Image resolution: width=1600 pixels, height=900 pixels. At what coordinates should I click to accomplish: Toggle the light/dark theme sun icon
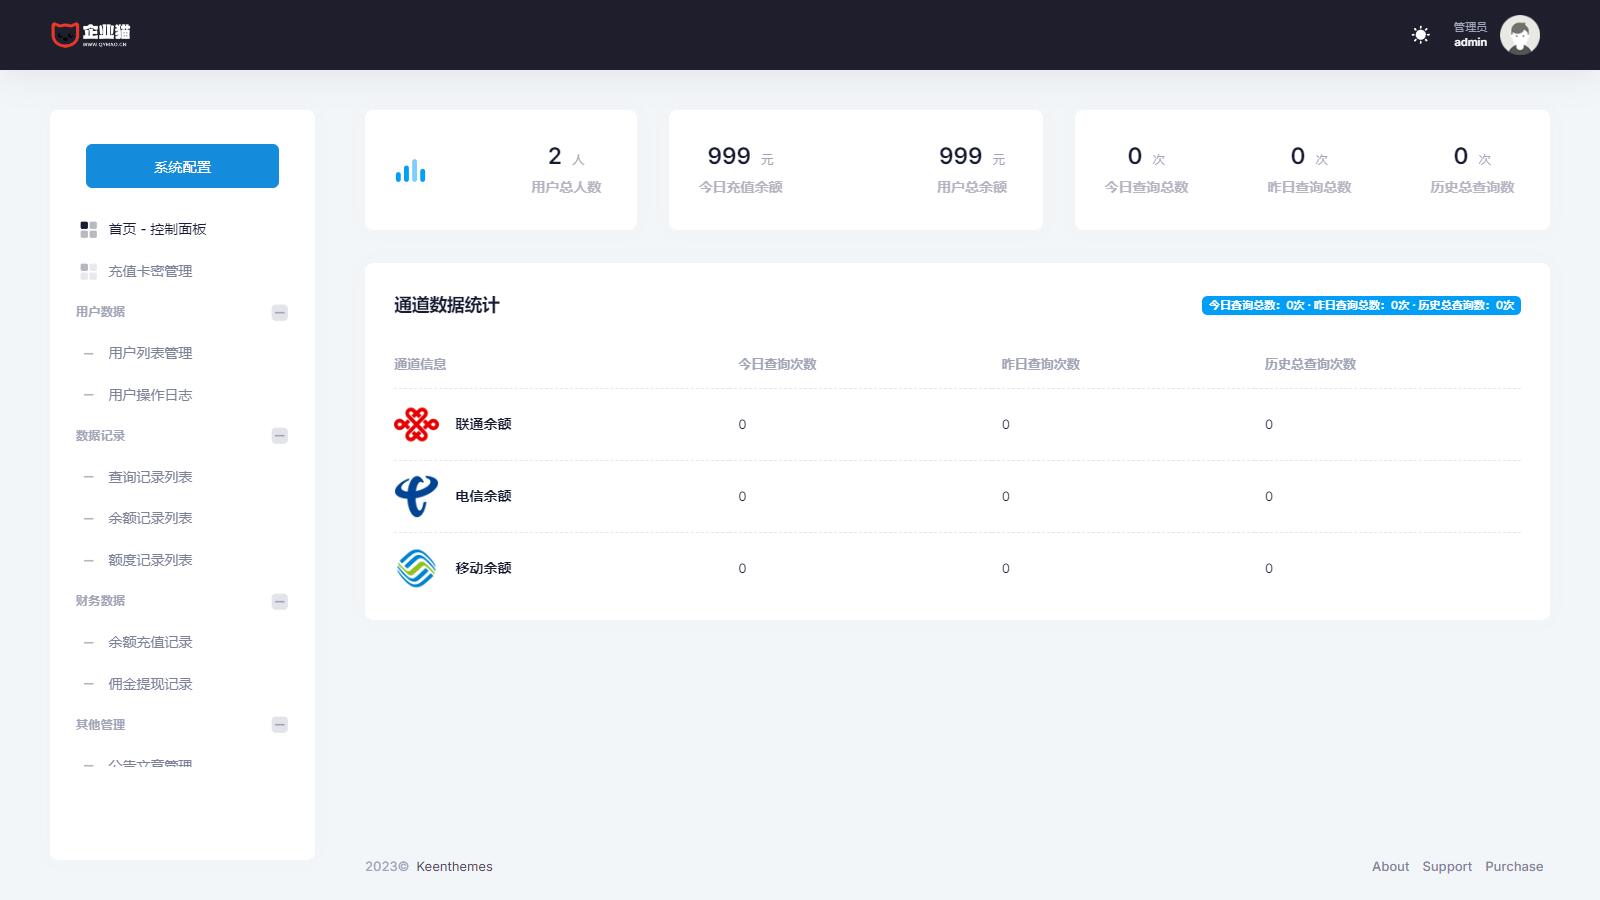(1420, 35)
